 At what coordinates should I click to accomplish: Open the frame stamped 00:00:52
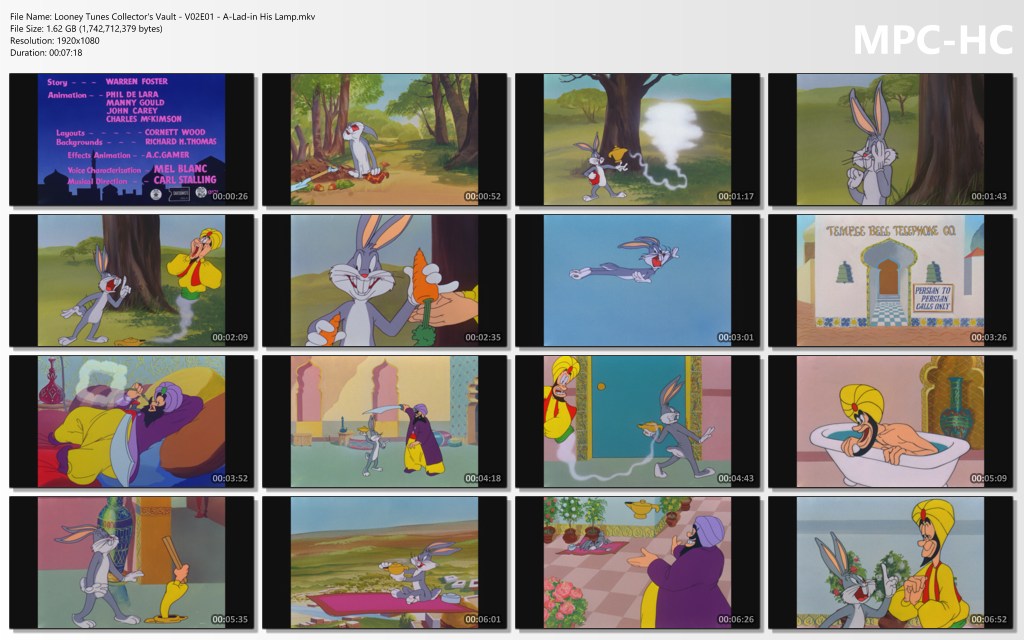[385, 139]
